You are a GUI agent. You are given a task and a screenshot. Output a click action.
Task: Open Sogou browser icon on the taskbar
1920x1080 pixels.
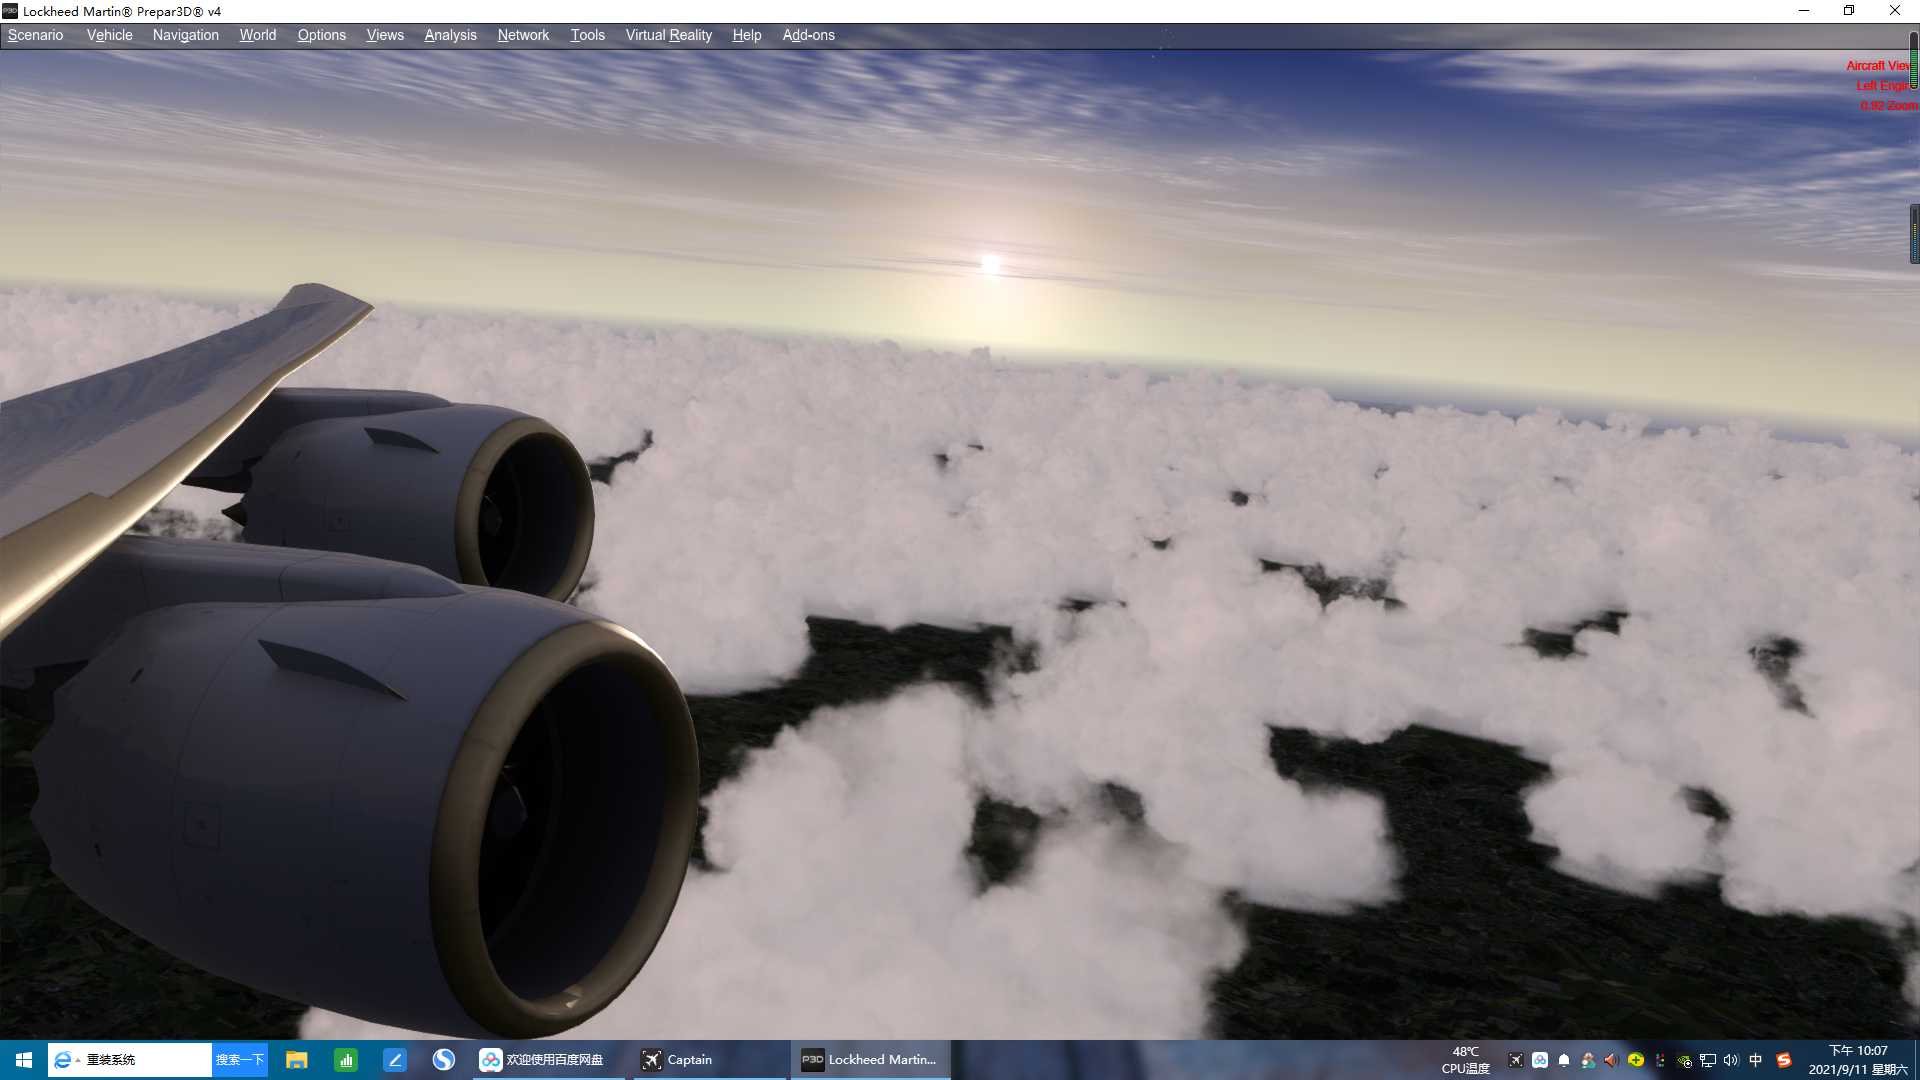click(444, 1060)
